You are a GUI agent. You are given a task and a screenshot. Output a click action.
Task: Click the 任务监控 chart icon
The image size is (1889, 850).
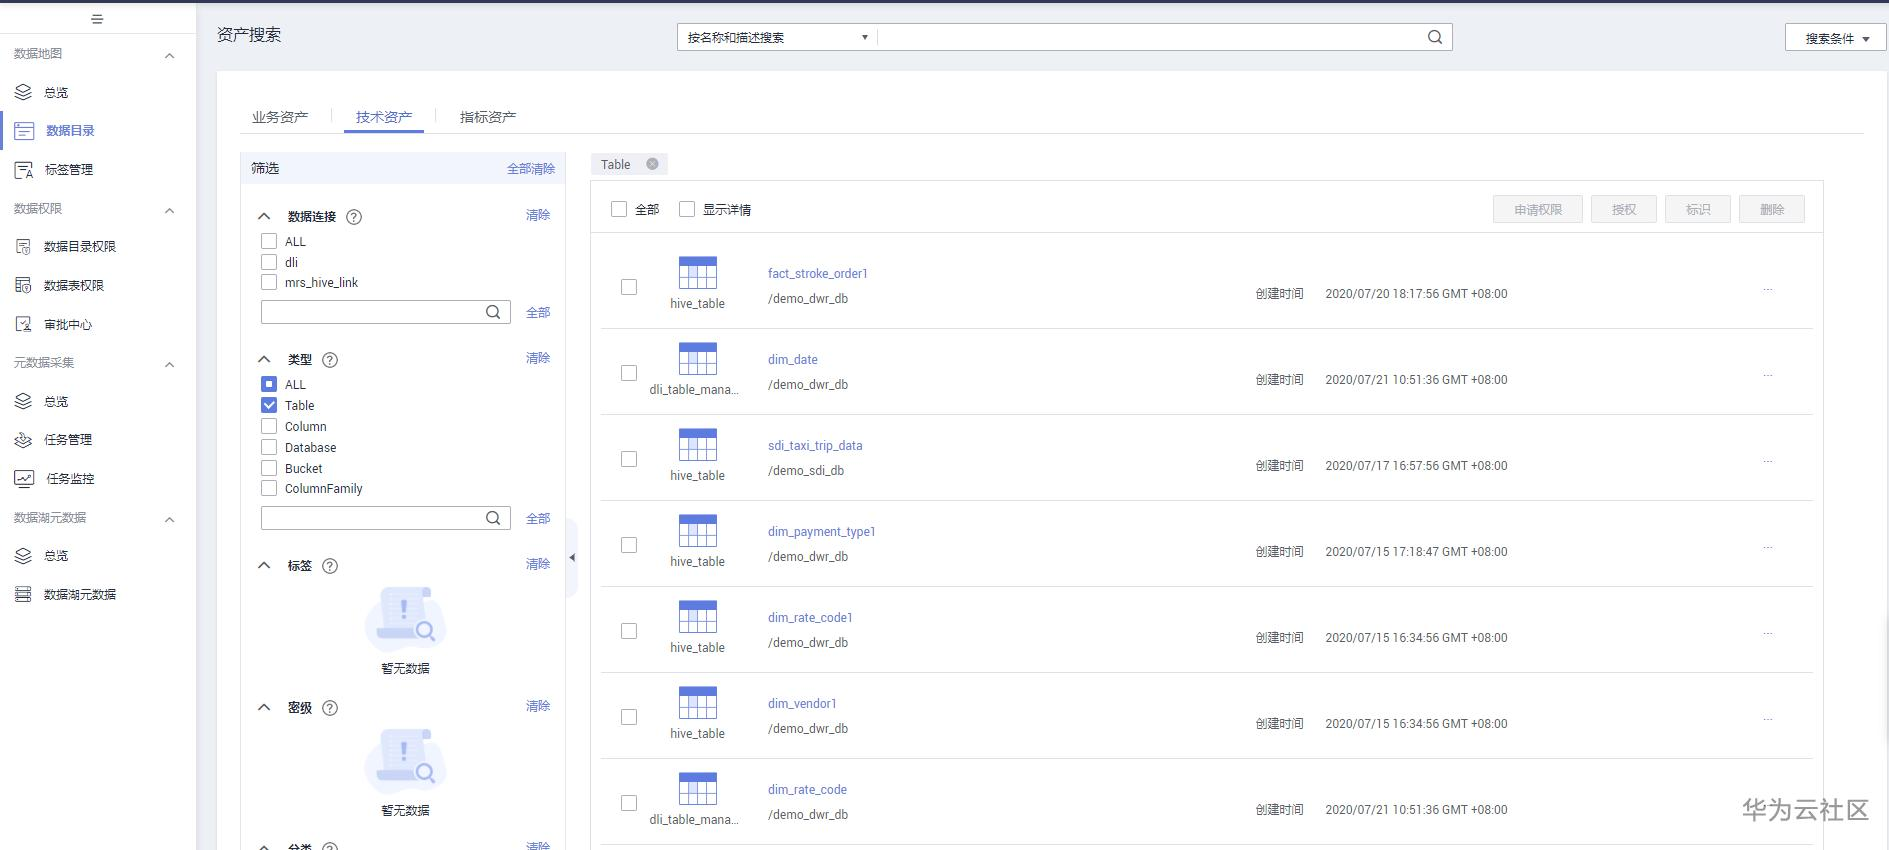(24, 478)
